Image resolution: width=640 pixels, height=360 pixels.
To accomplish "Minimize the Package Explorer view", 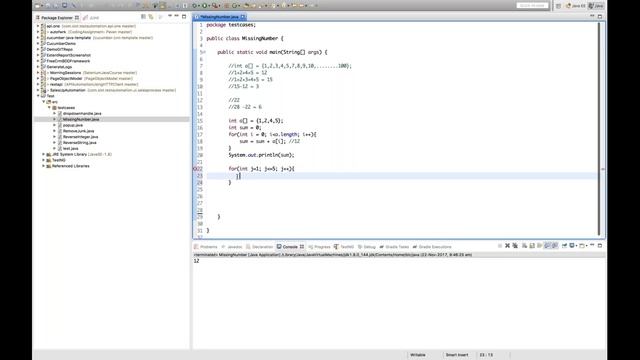I will click(176, 16).
